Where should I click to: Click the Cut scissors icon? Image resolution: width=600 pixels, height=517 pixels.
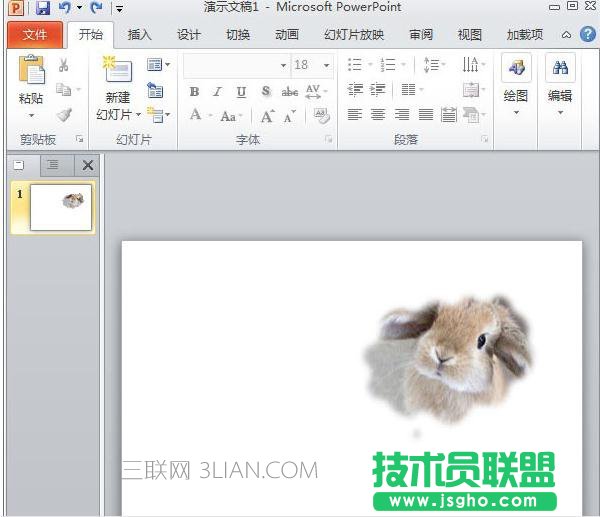[64, 65]
